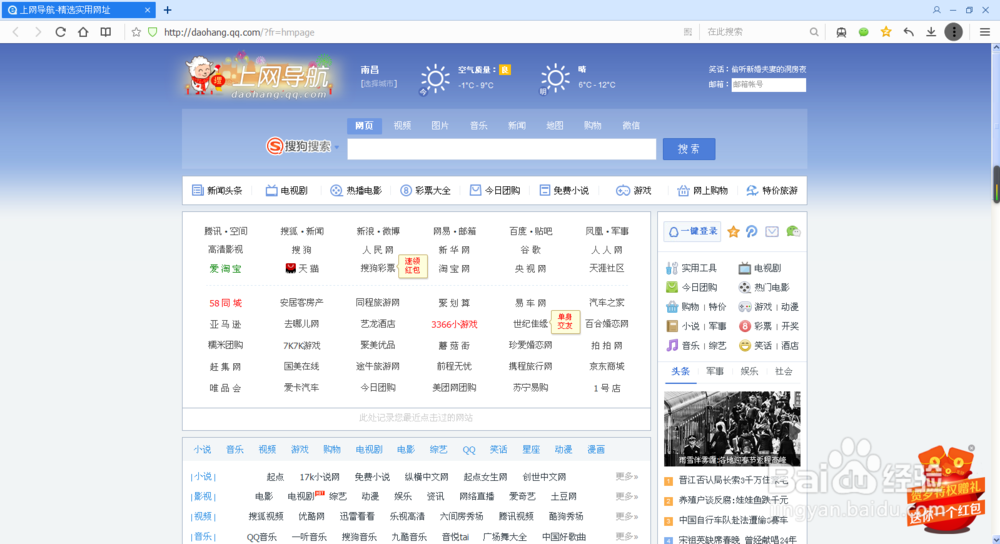Screen dimensions: 1000x544
Task: Click 选择城市 to change city
Action: tap(378, 84)
